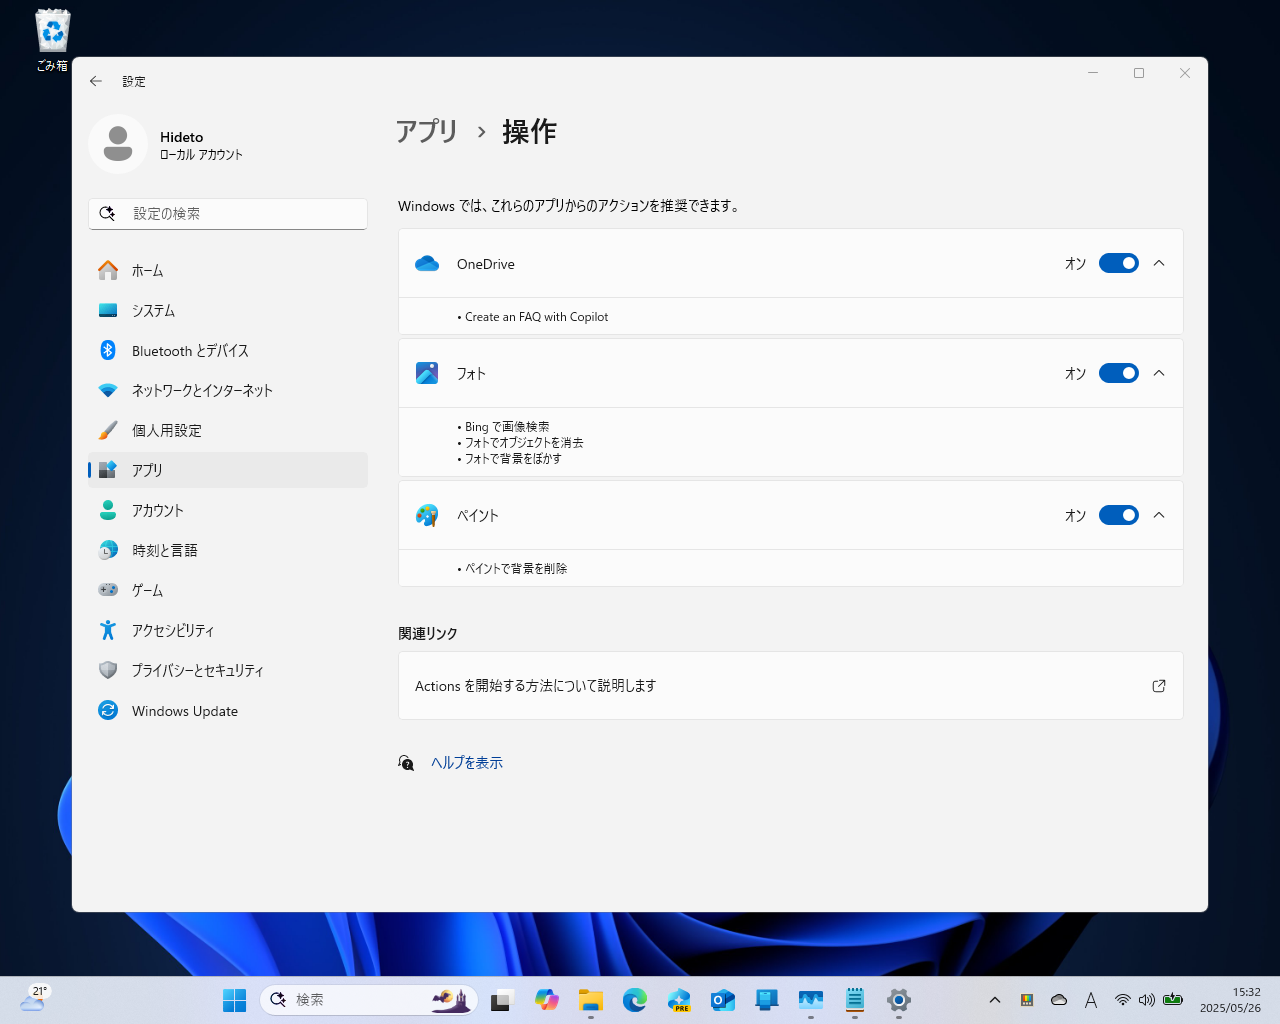Screen dimensions: 1280x1024
Task: Click the taskbar 検索 box
Action: 369,1000
